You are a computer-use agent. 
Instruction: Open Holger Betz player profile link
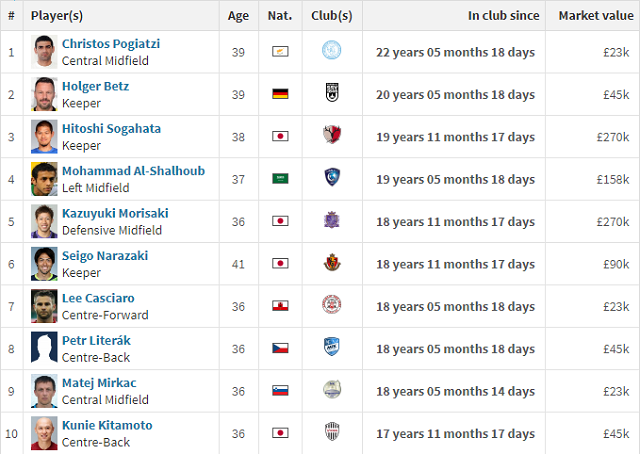click(x=95, y=86)
